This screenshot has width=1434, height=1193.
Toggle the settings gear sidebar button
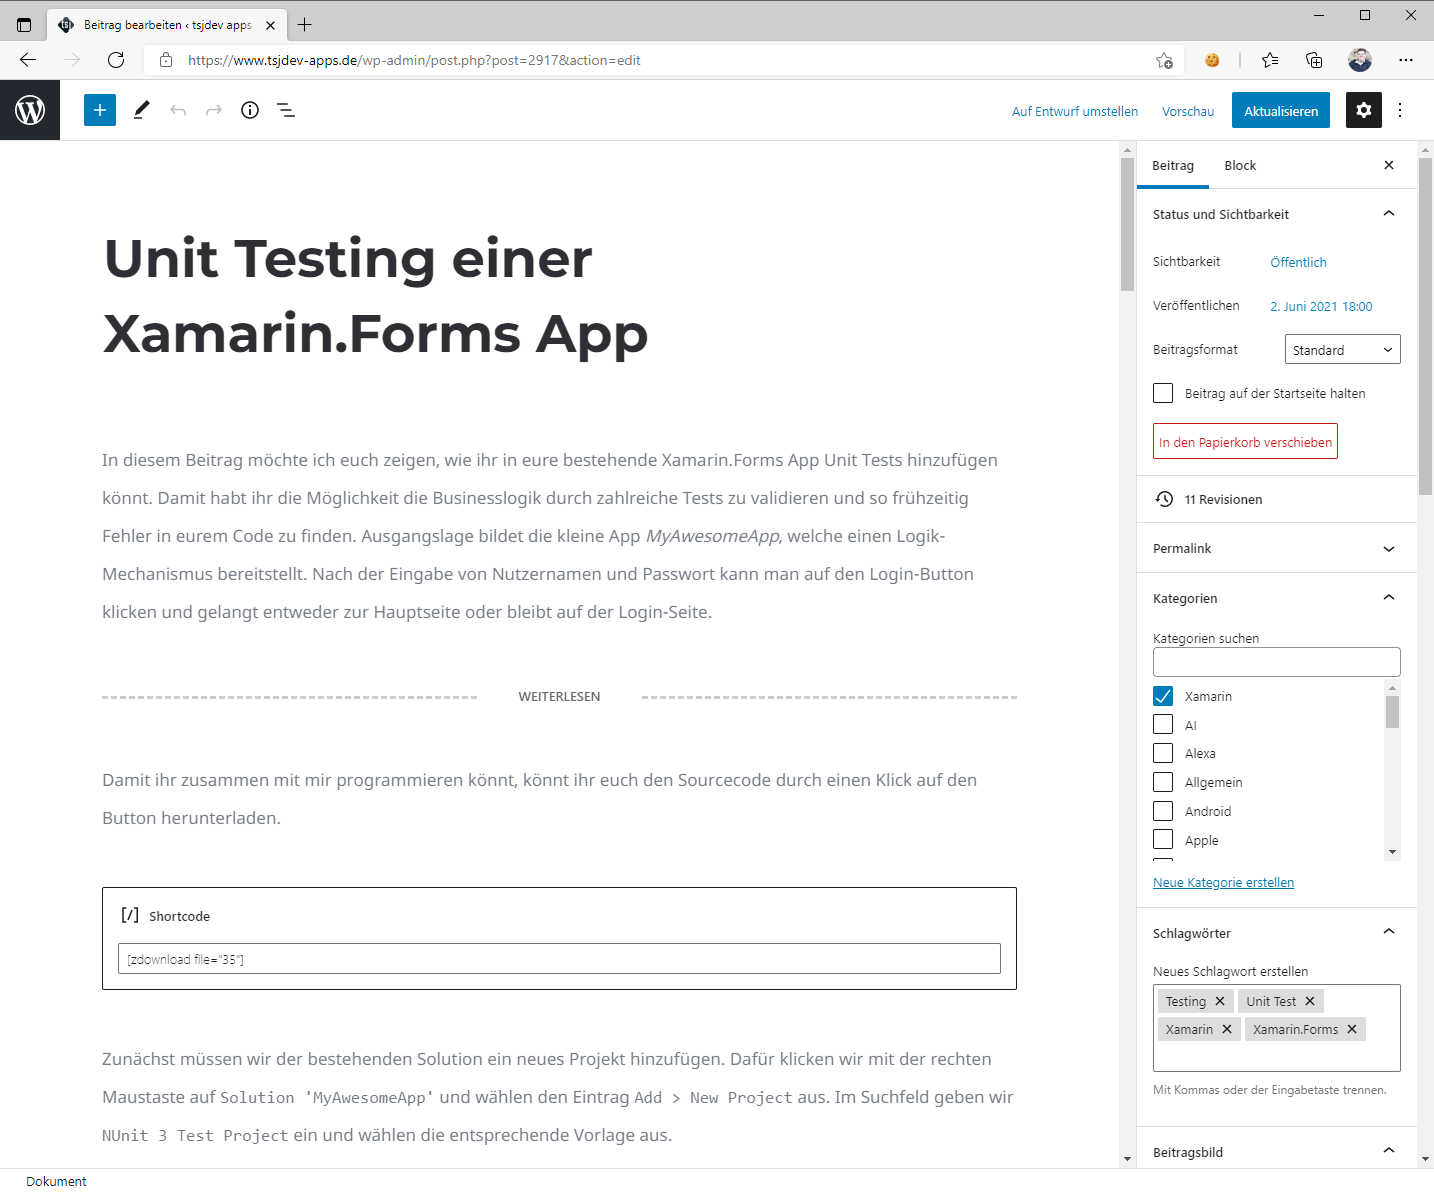(x=1363, y=110)
